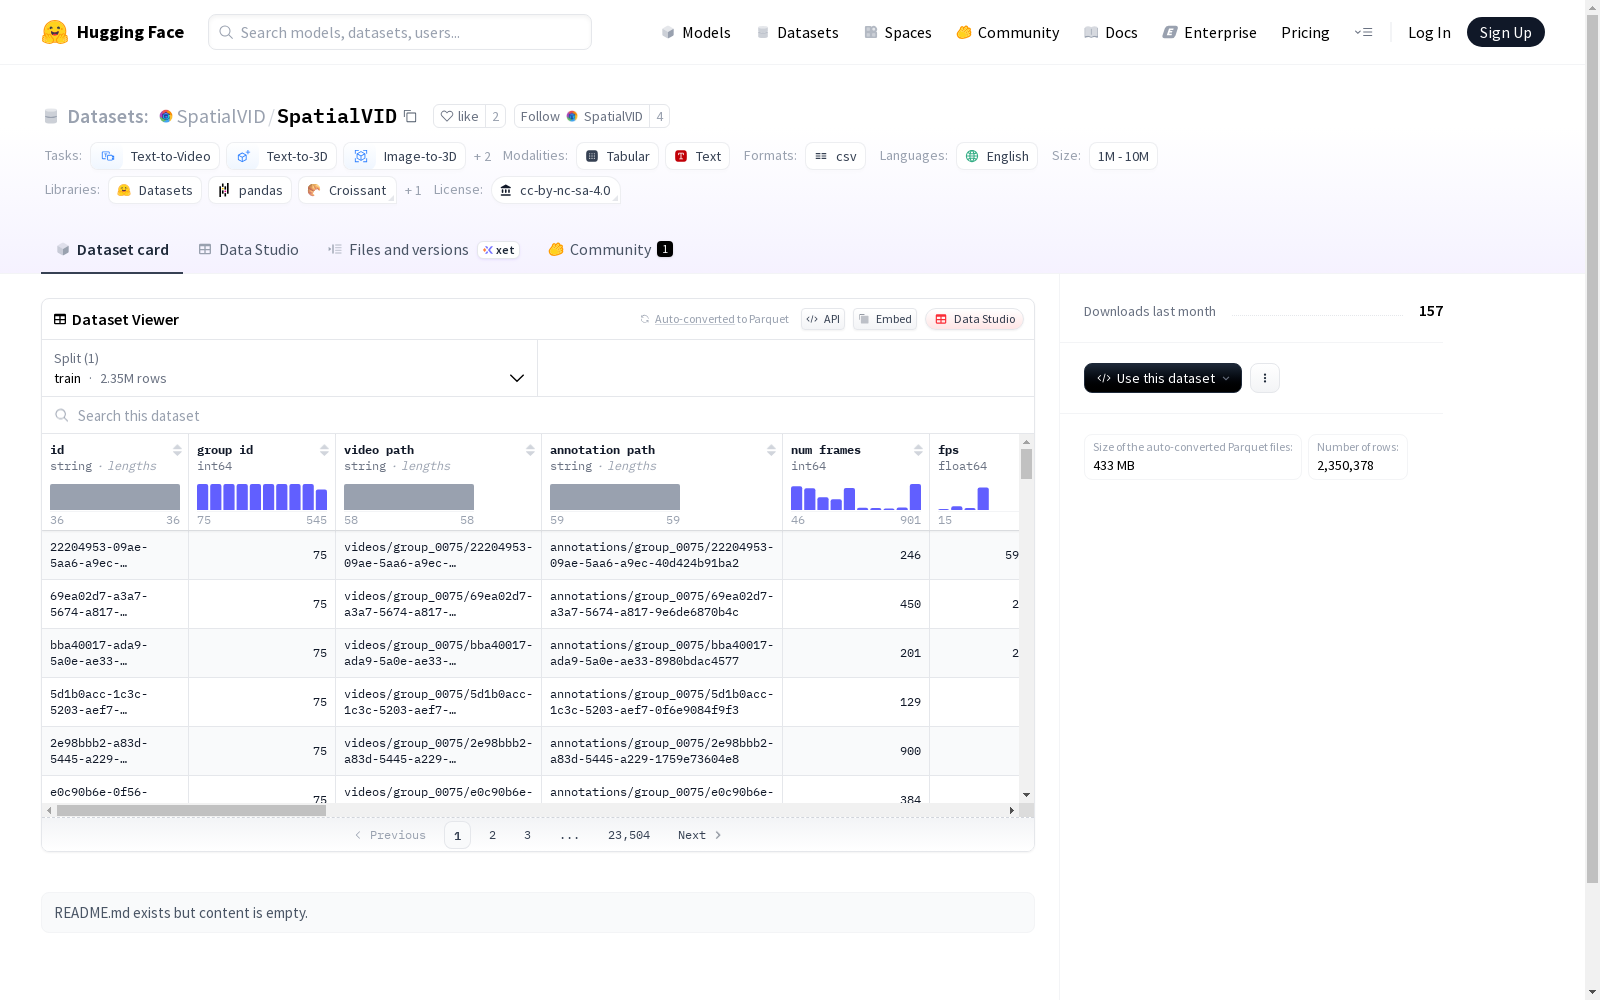Sort by the group_id column

324,450
